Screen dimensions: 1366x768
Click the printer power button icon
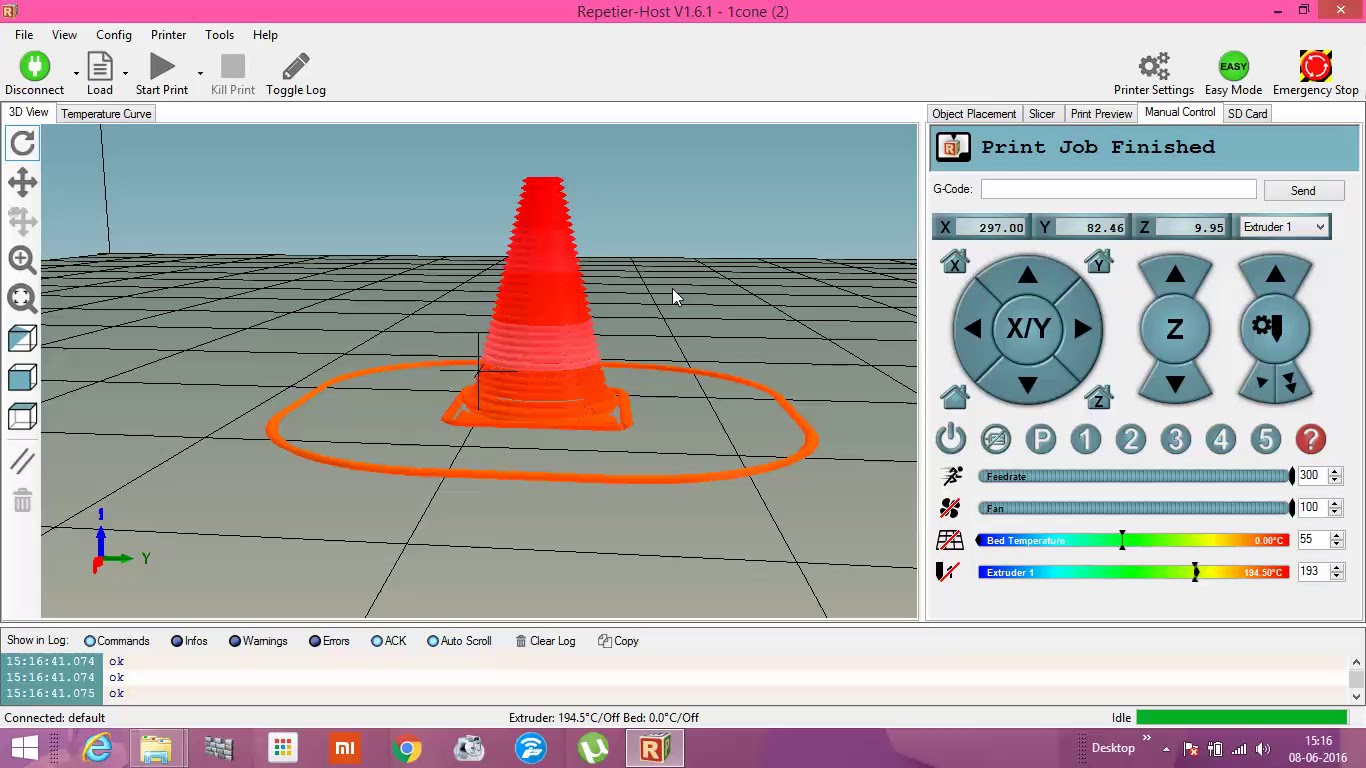pyautogui.click(x=951, y=439)
